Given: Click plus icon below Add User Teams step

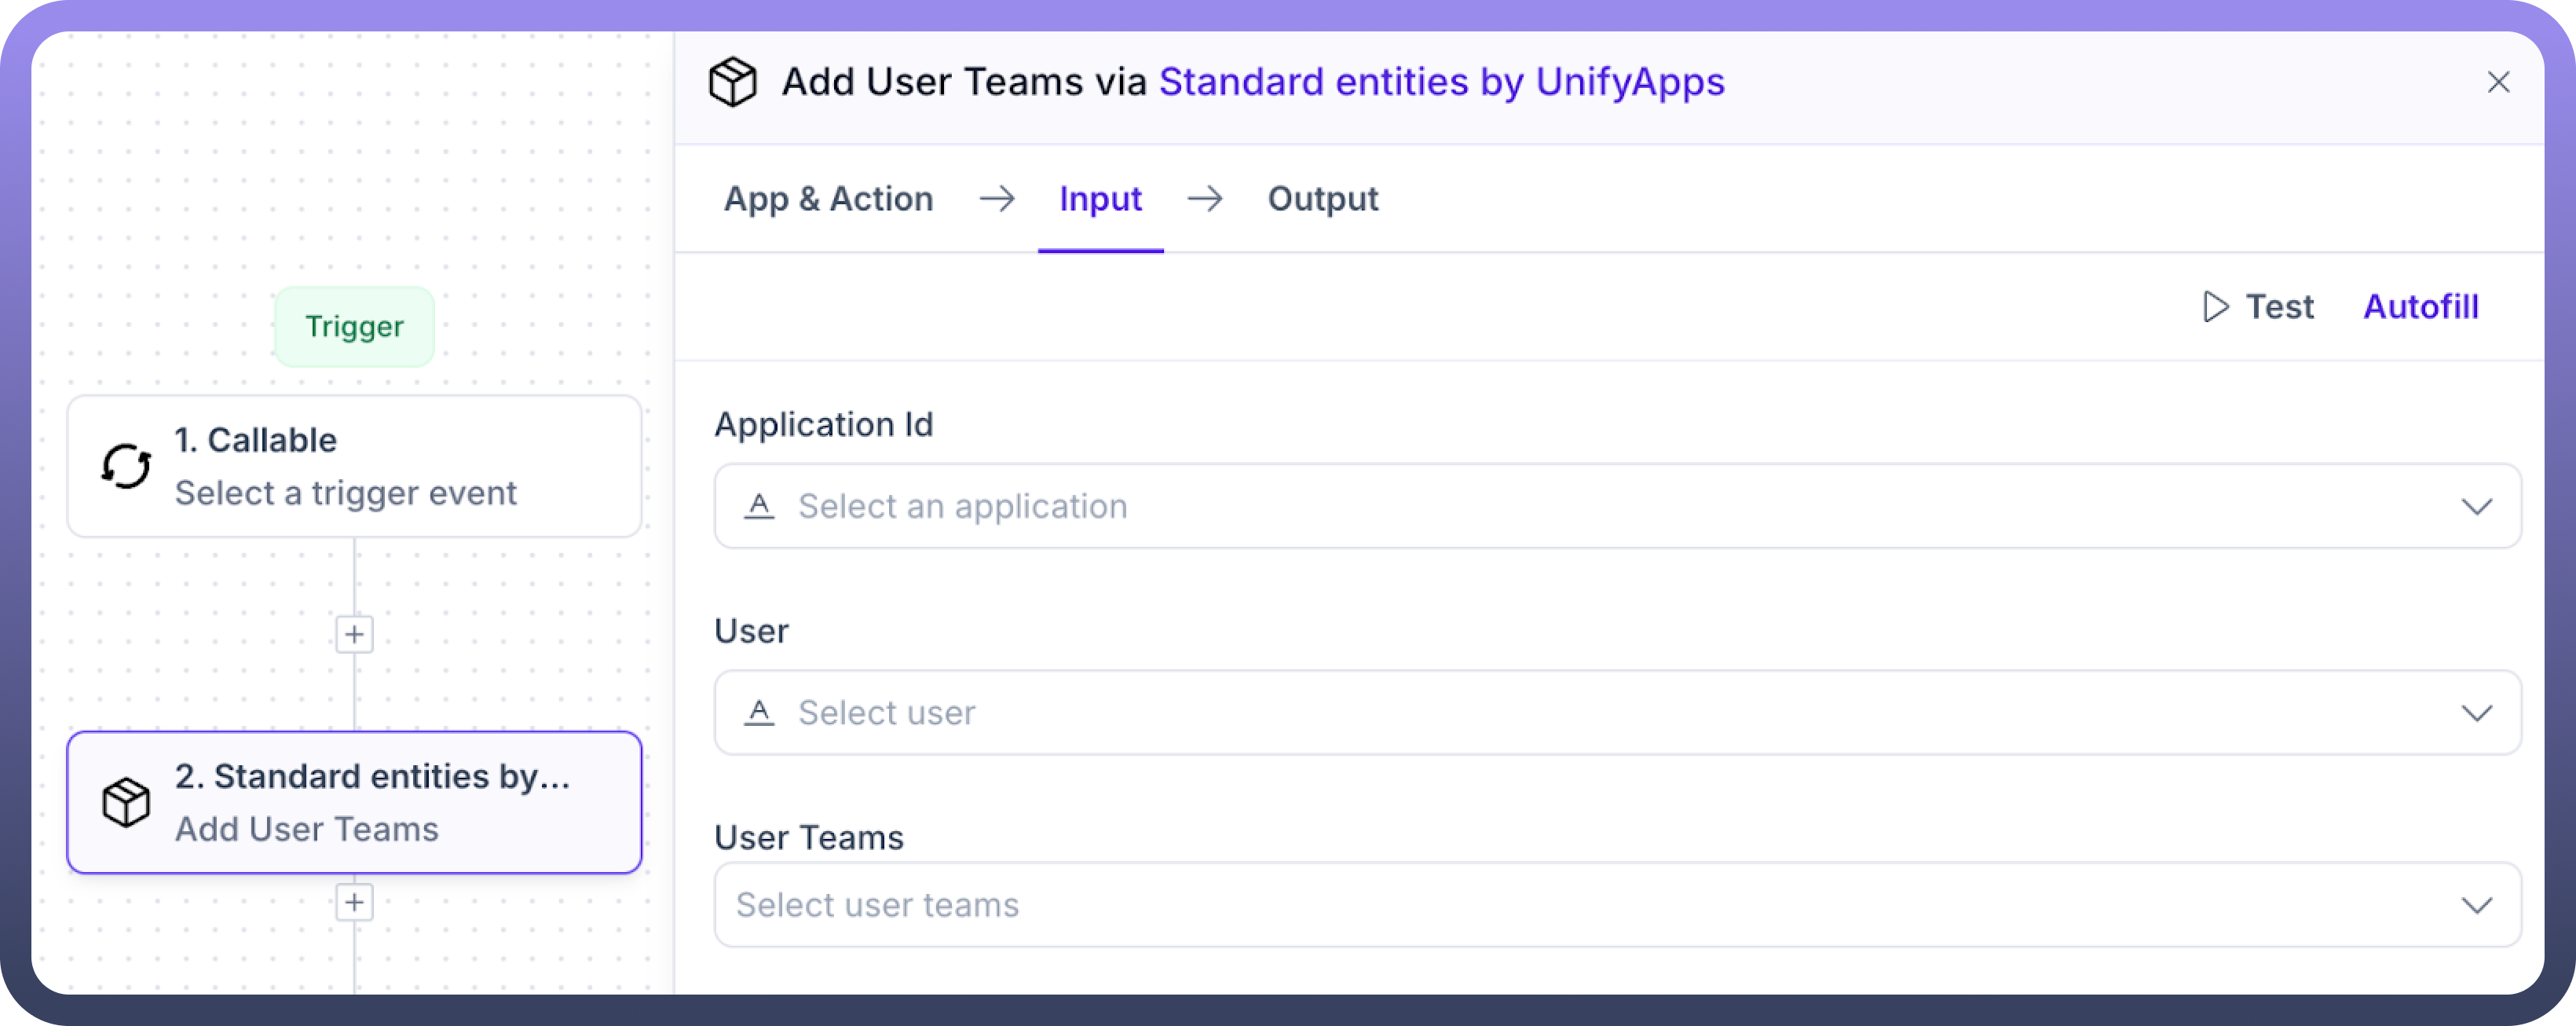Looking at the screenshot, I should 354,902.
